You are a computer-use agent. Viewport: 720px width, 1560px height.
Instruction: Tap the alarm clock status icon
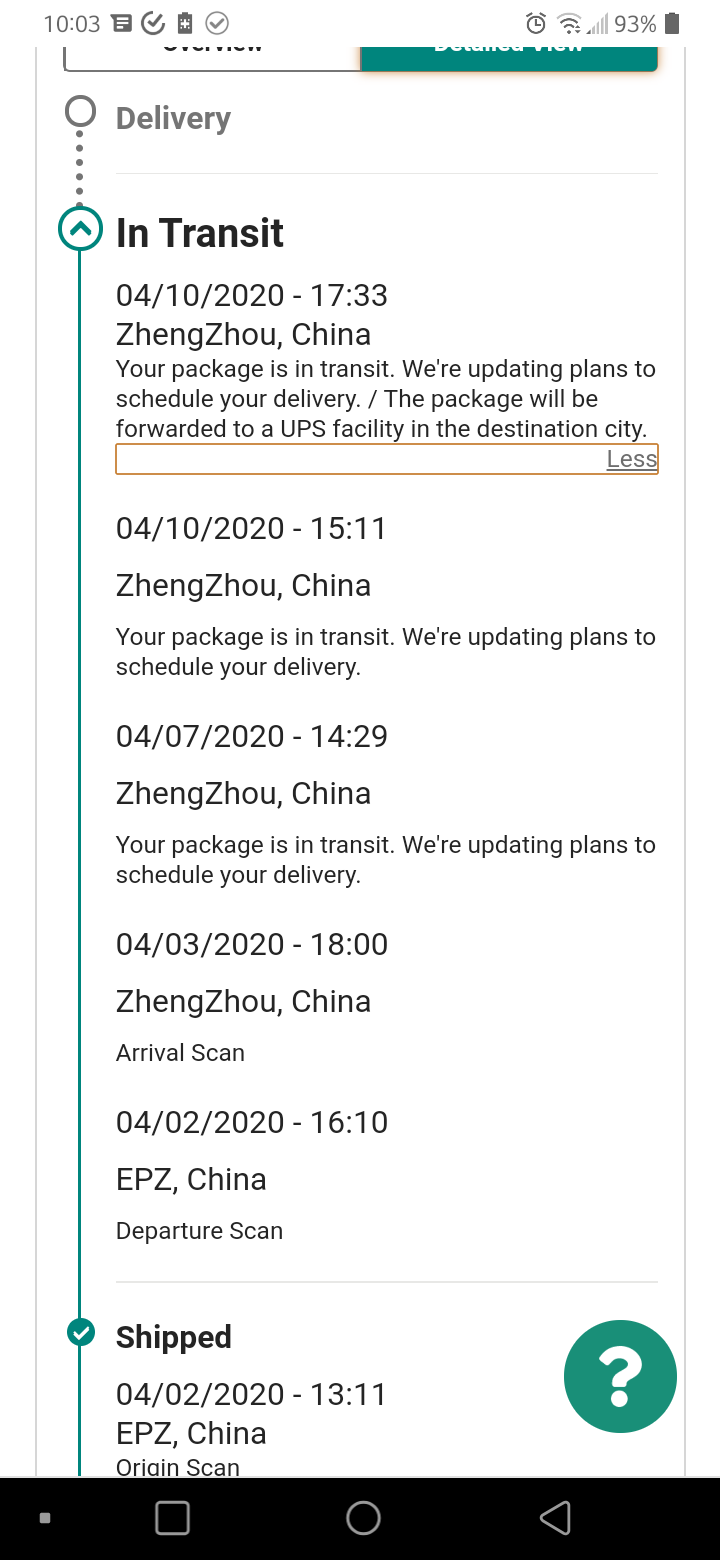(x=536, y=23)
